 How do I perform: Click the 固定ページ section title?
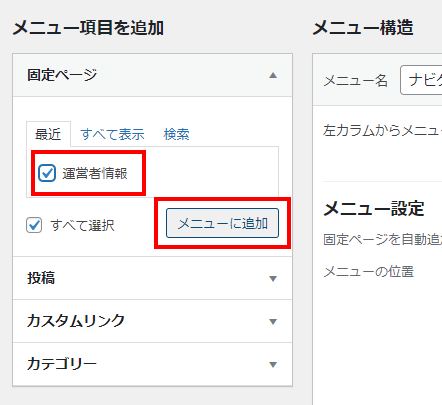(x=62, y=75)
